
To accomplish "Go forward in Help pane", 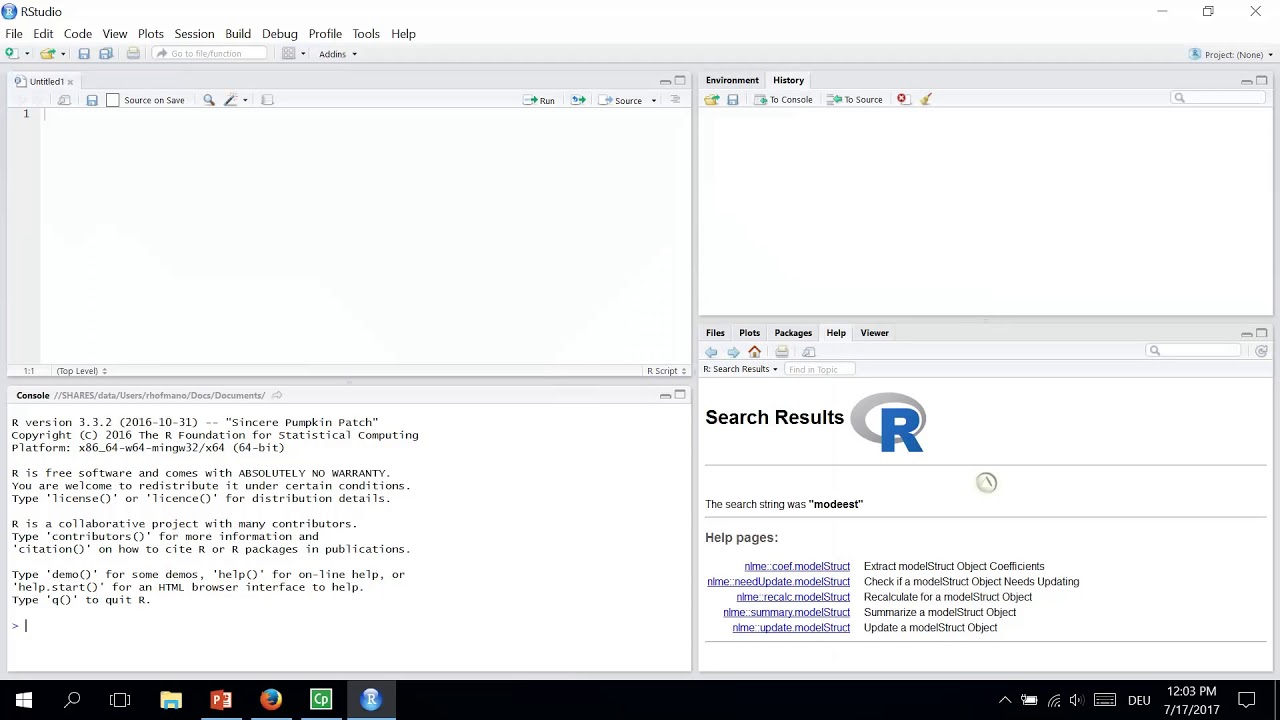I will coord(733,352).
